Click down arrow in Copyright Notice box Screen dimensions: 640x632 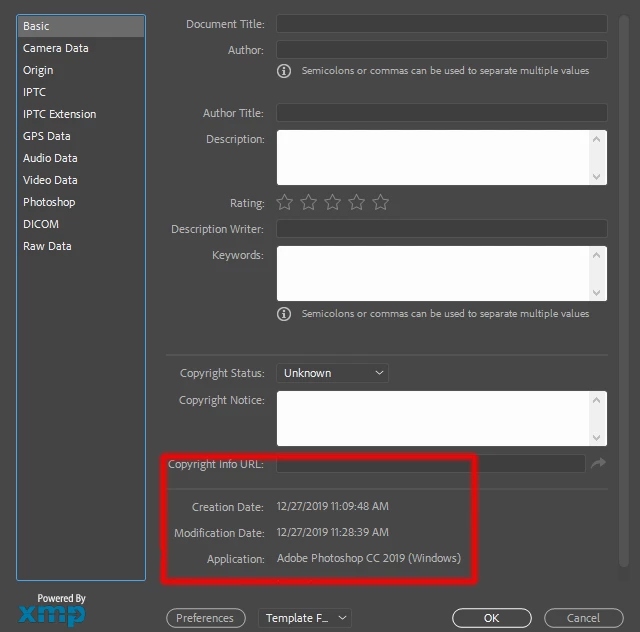[596, 437]
